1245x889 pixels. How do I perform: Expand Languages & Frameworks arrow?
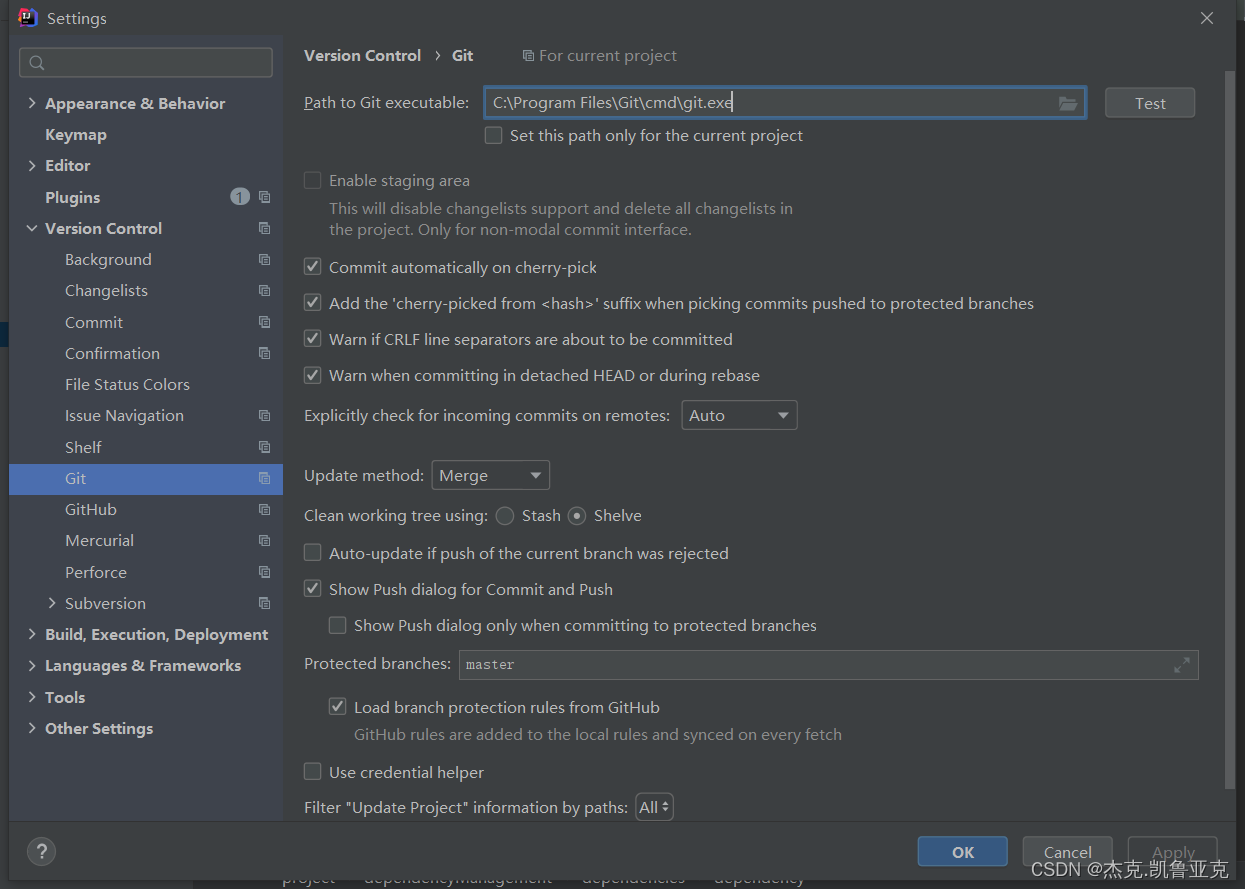coord(32,665)
